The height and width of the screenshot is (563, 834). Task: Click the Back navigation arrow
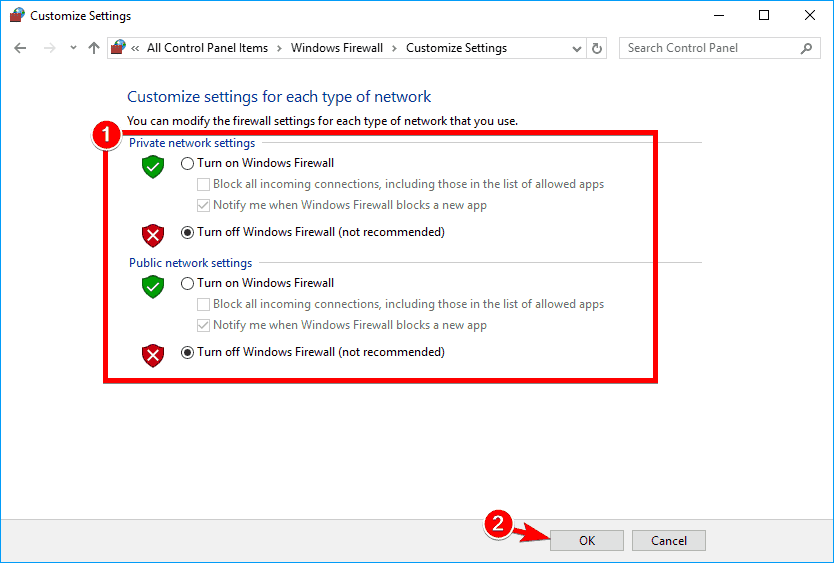[20, 48]
